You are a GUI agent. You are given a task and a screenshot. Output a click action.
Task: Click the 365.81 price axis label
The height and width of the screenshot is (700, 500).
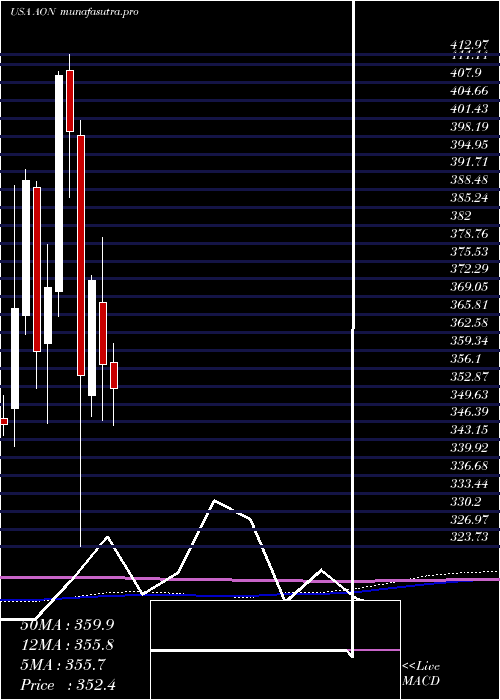pos(470,304)
